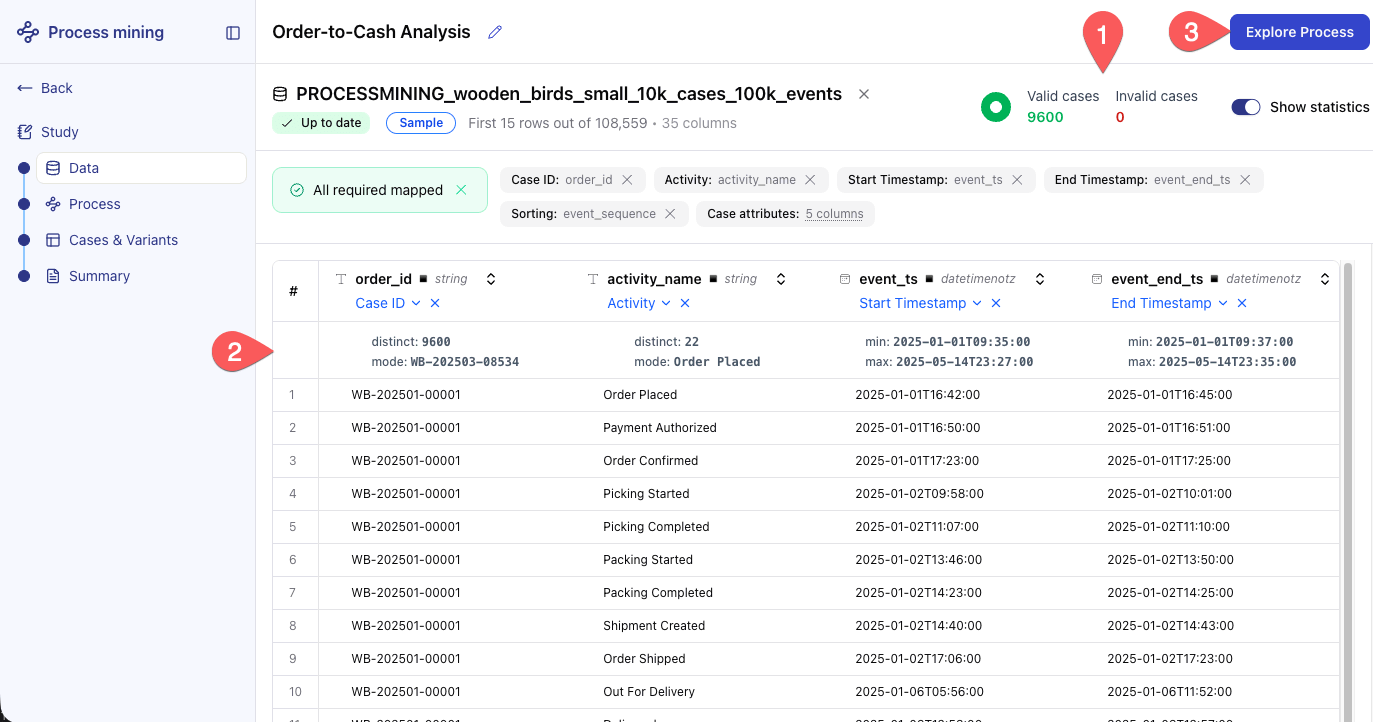Click end timestamp 2025-01-02T10:01:00 cell

point(1170,494)
